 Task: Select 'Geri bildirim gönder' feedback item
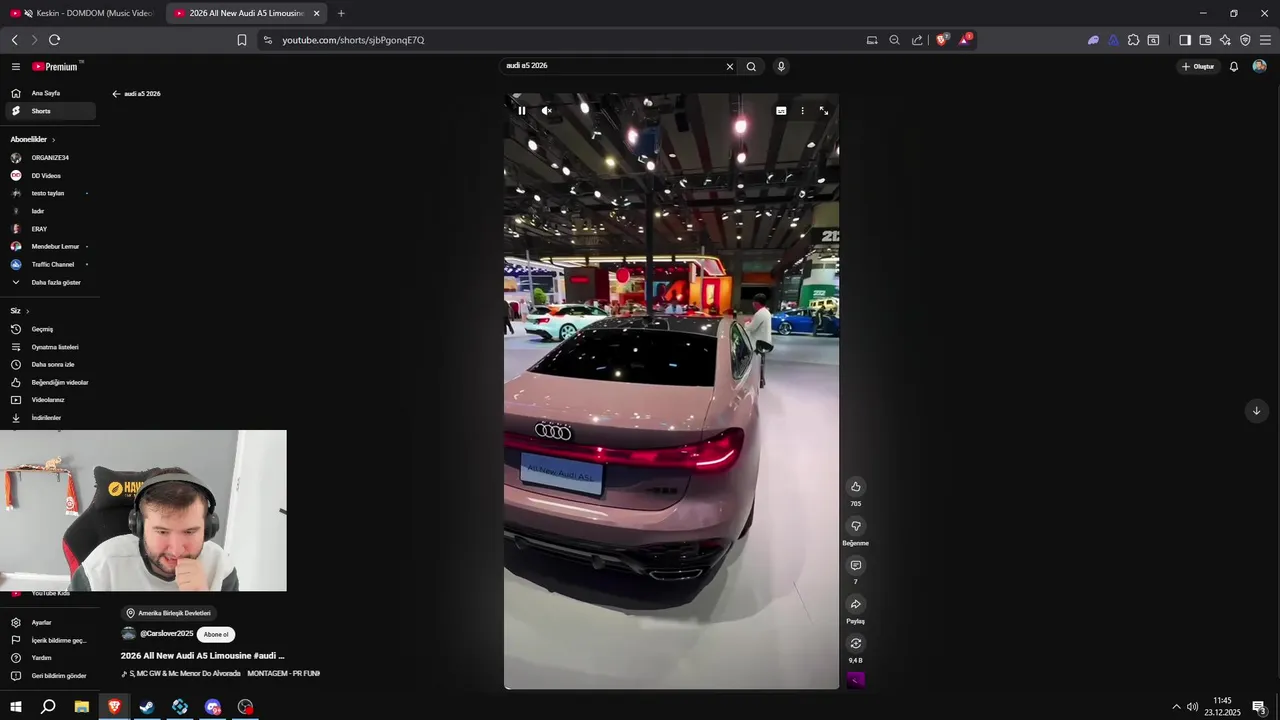click(48, 676)
